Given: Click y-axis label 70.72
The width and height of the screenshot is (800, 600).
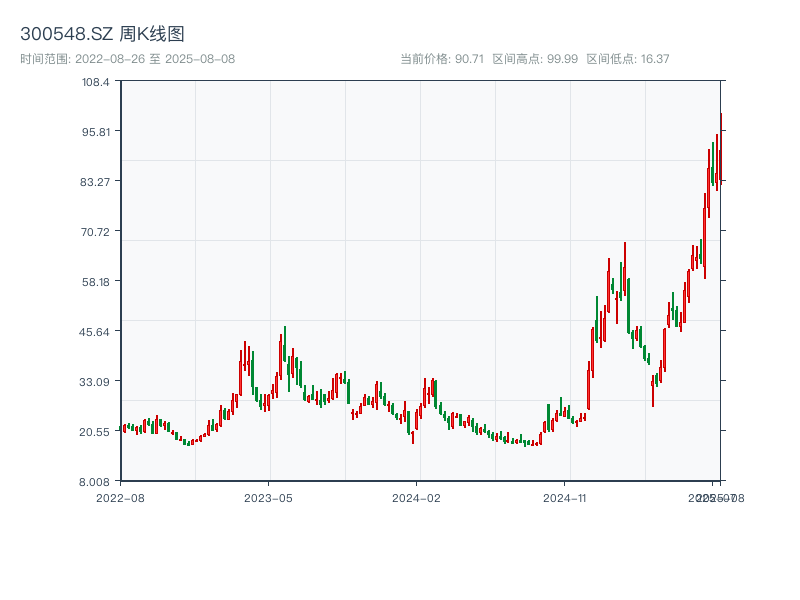Looking at the screenshot, I should click(x=95, y=232).
